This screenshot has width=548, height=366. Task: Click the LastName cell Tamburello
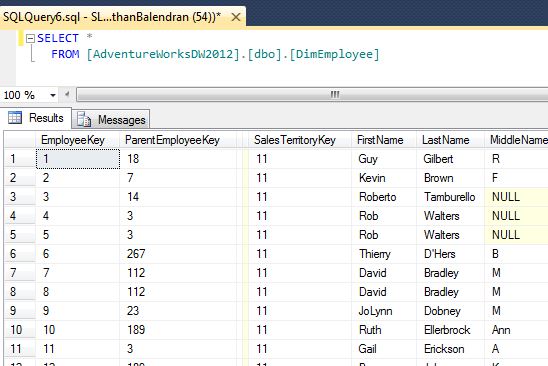pos(450,197)
